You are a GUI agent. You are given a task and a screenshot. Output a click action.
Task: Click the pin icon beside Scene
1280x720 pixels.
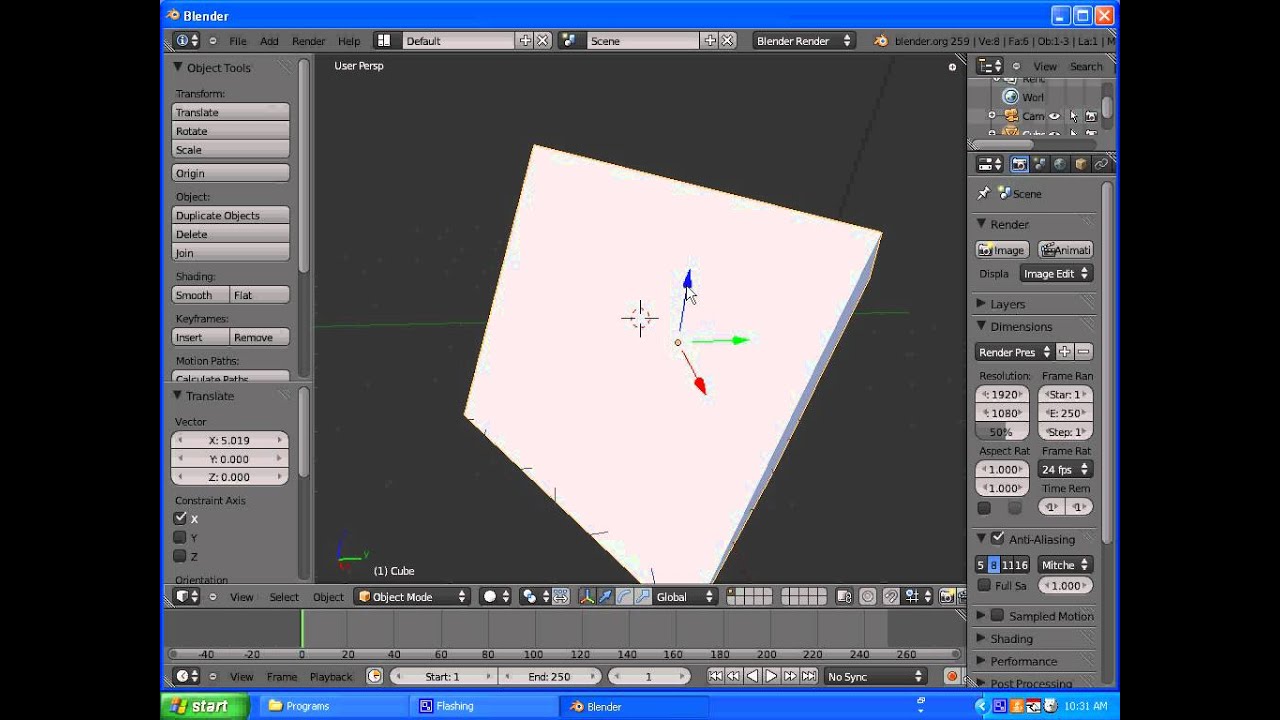tap(984, 193)
